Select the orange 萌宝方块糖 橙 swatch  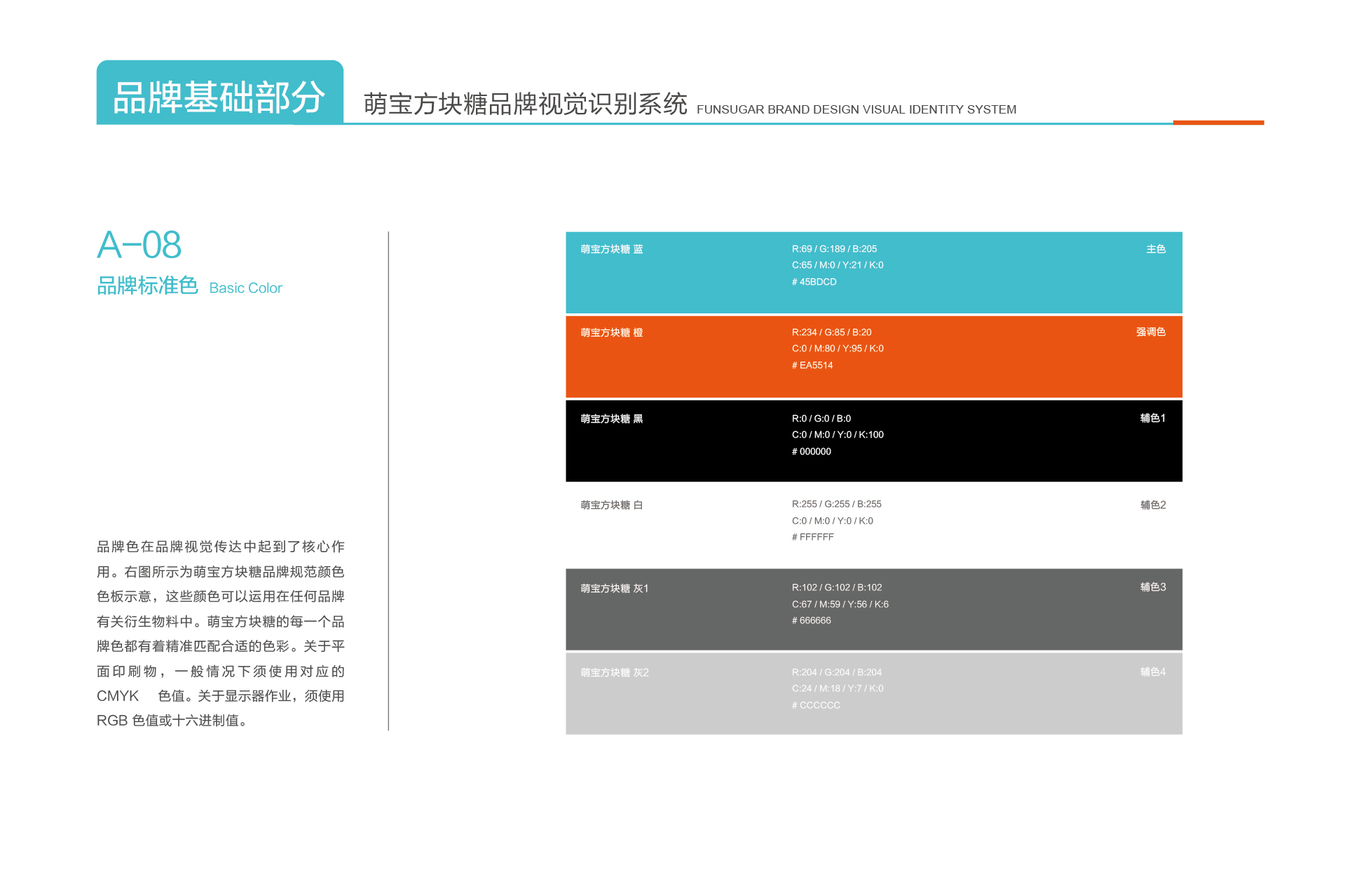[874, 356]
